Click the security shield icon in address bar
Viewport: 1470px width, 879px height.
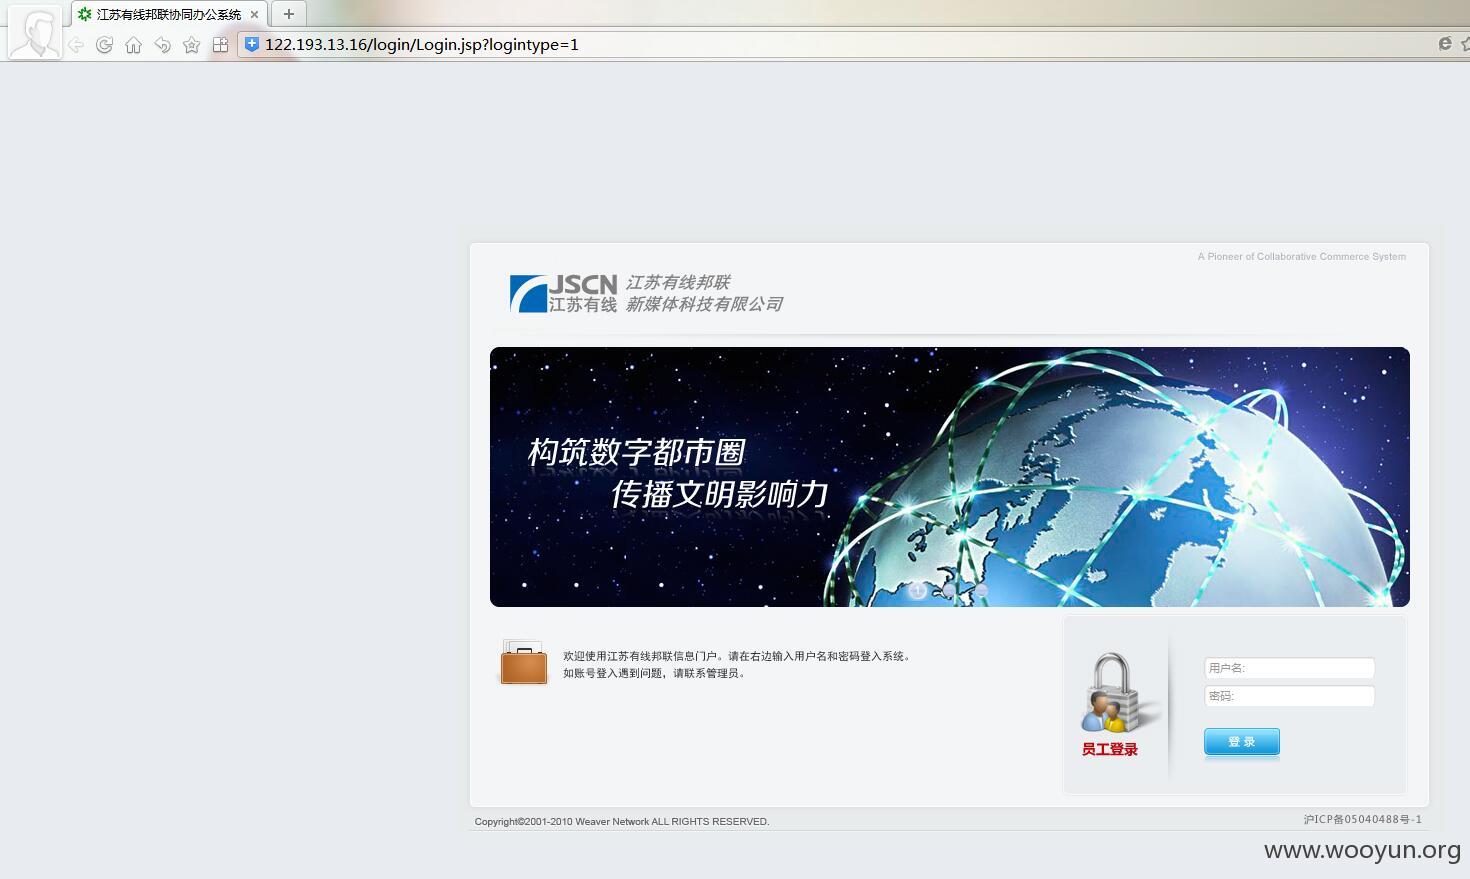[252, 44]
